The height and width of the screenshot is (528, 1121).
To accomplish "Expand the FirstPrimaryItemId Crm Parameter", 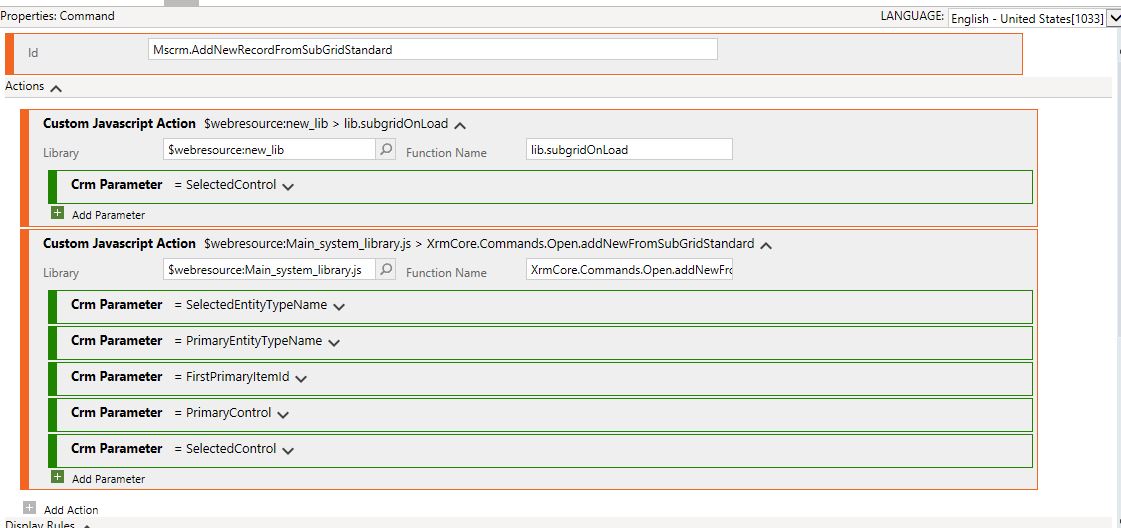I will click(301, 379).
